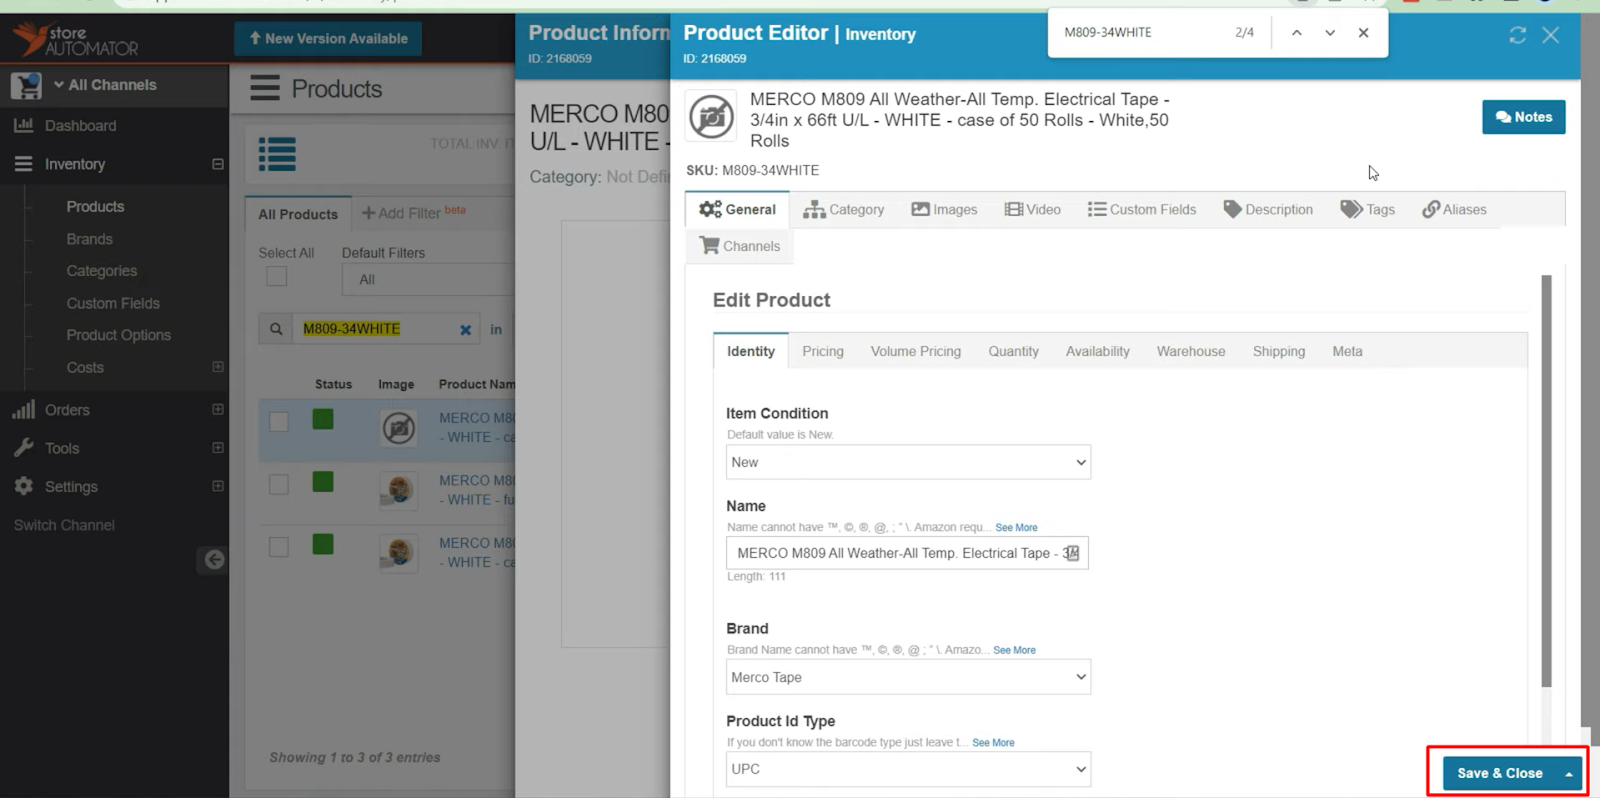Open the Custom Fields tab
This screenshot has height=798, width=1600.
tap(1142, 209)
